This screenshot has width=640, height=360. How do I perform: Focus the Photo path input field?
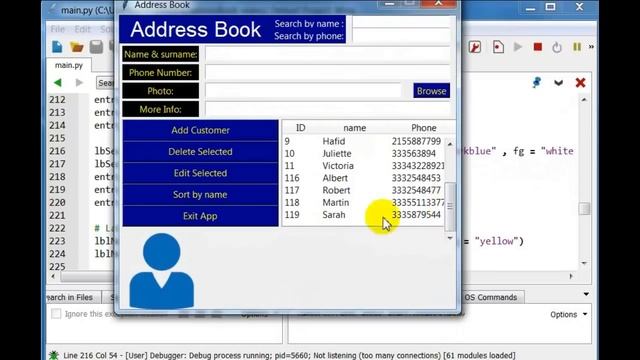coord(303,91)
